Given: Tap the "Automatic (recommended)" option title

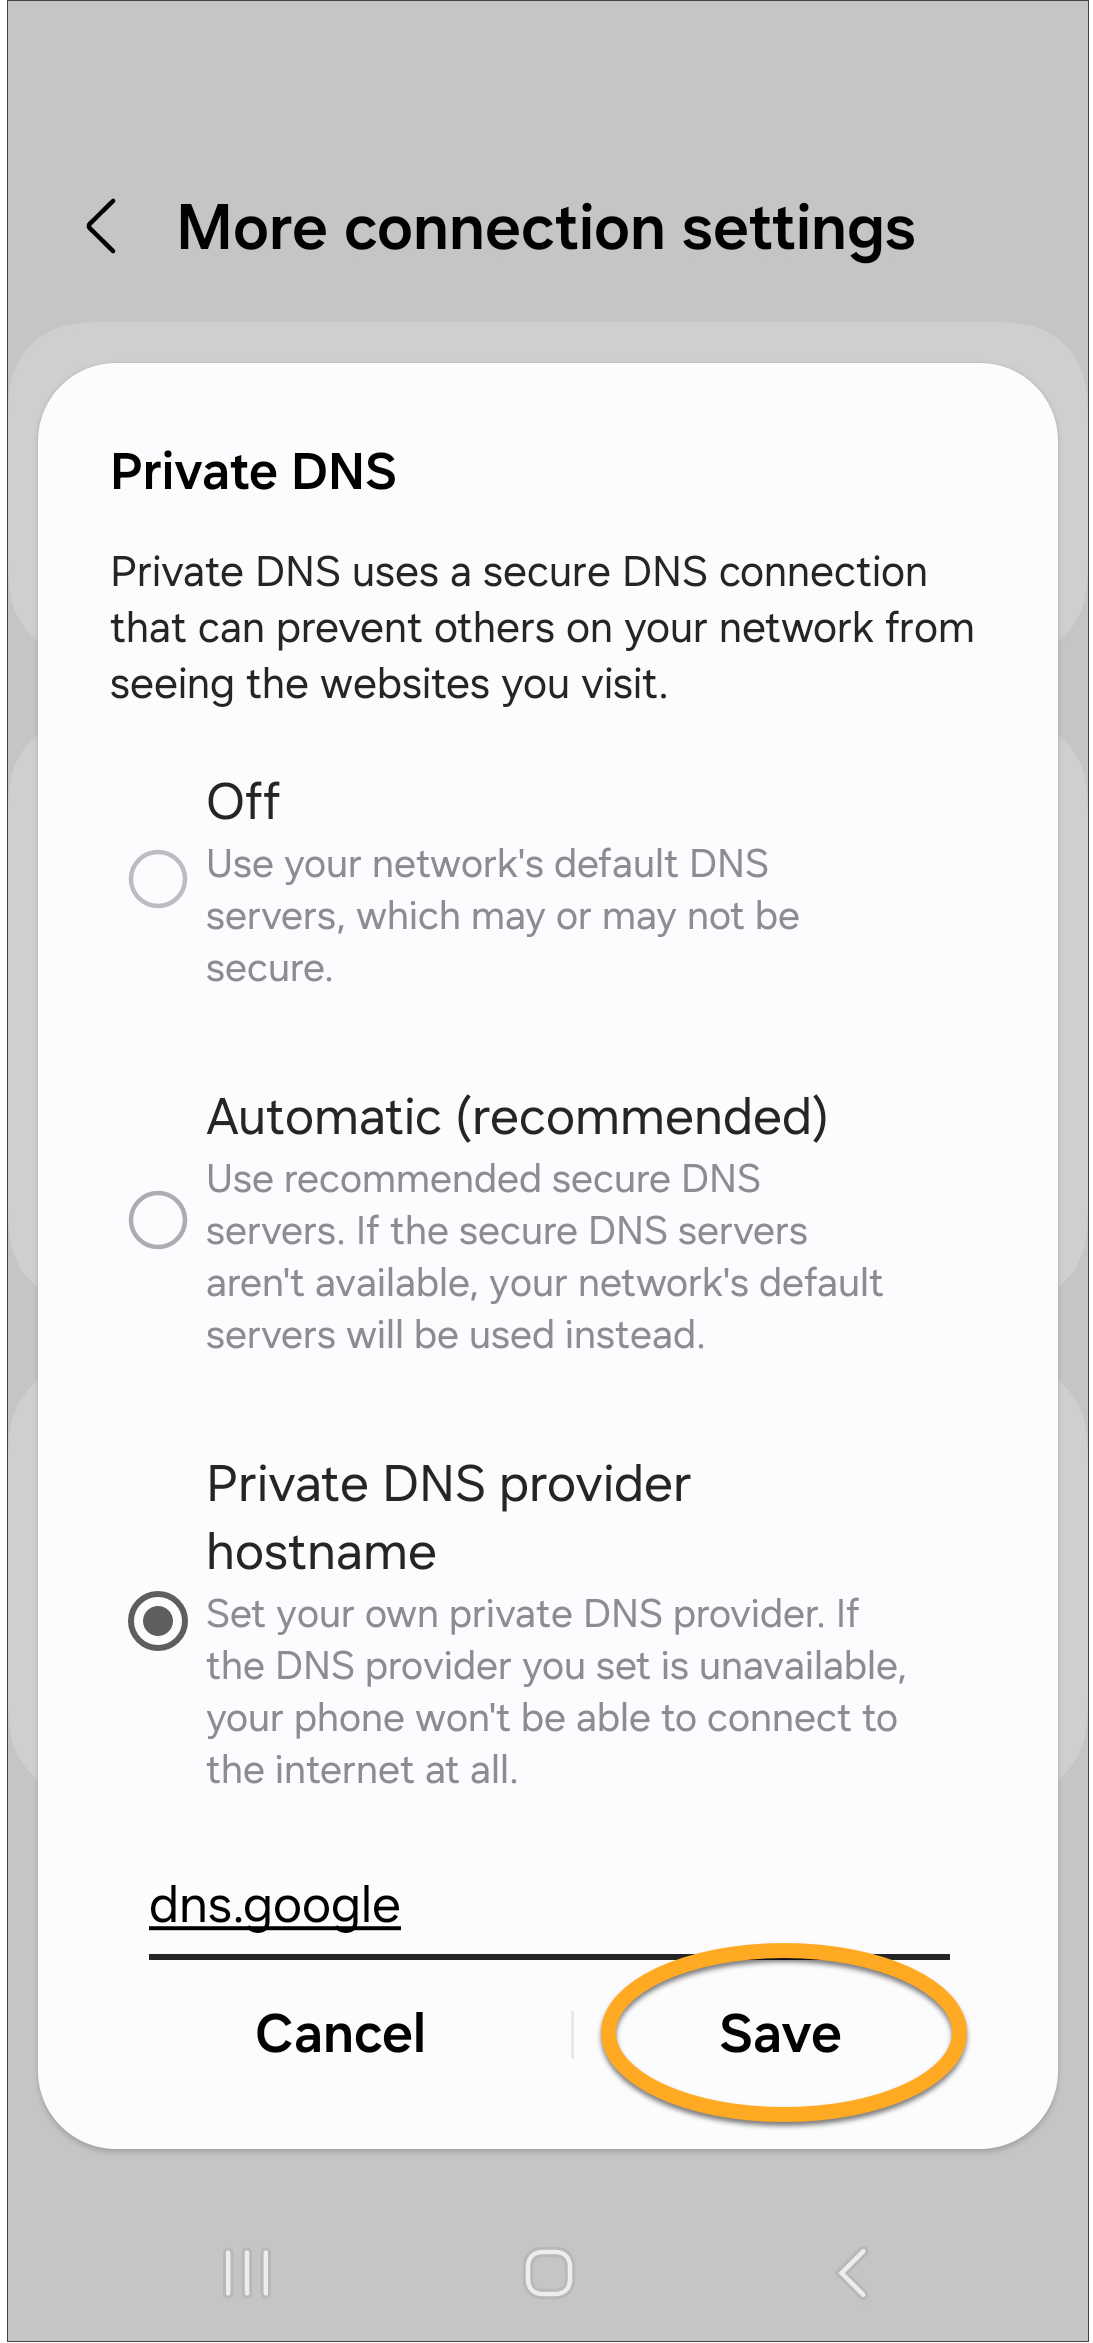Looking at the screenshot, I should (x=517, y=1117).
